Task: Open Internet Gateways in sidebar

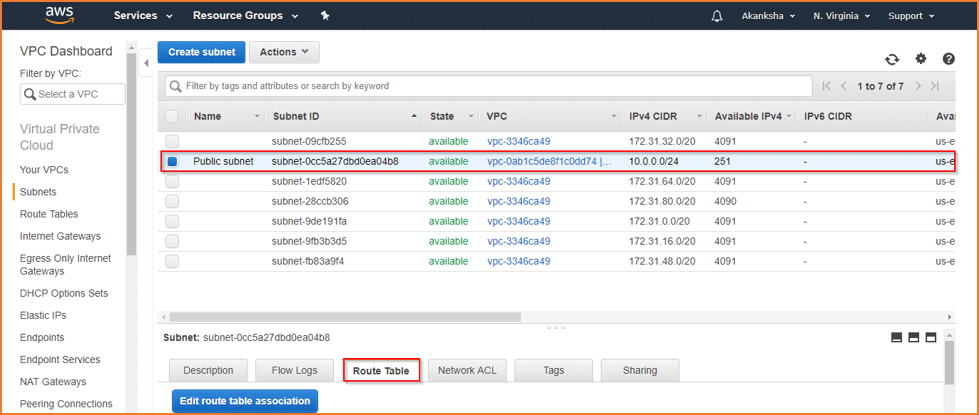Action: [60, 236]
